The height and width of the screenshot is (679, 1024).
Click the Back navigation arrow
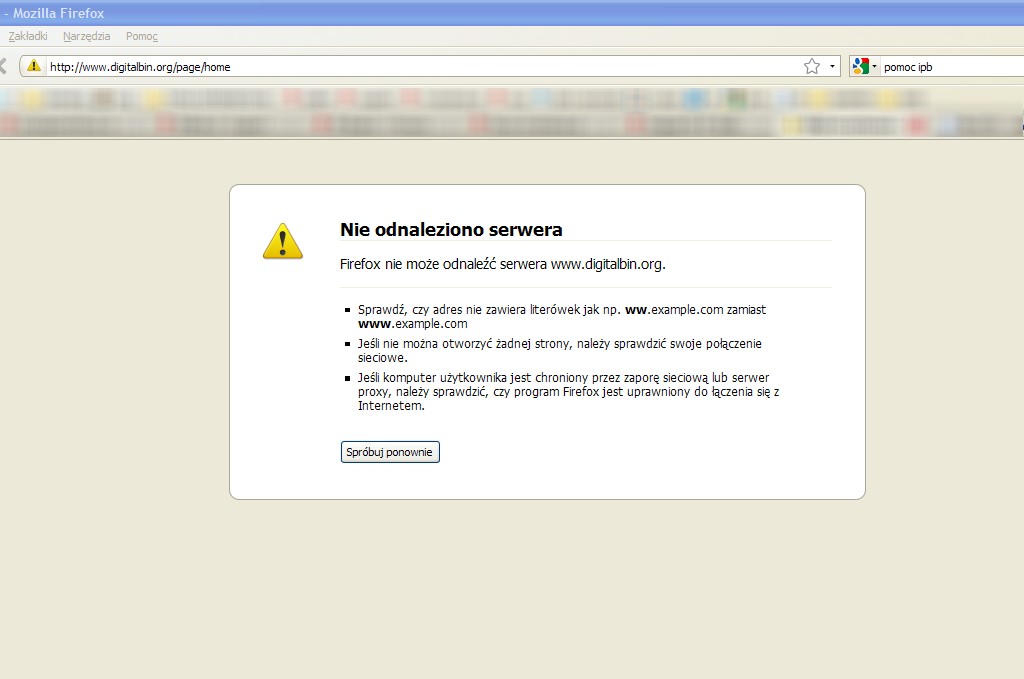pos(4,66)
